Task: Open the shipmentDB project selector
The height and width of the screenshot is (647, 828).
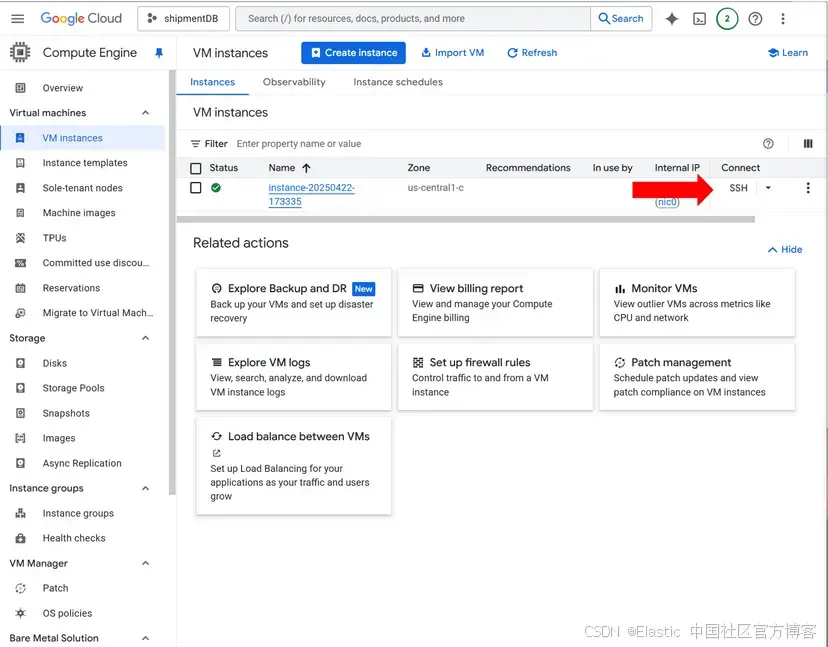Action: click(183, 18)
